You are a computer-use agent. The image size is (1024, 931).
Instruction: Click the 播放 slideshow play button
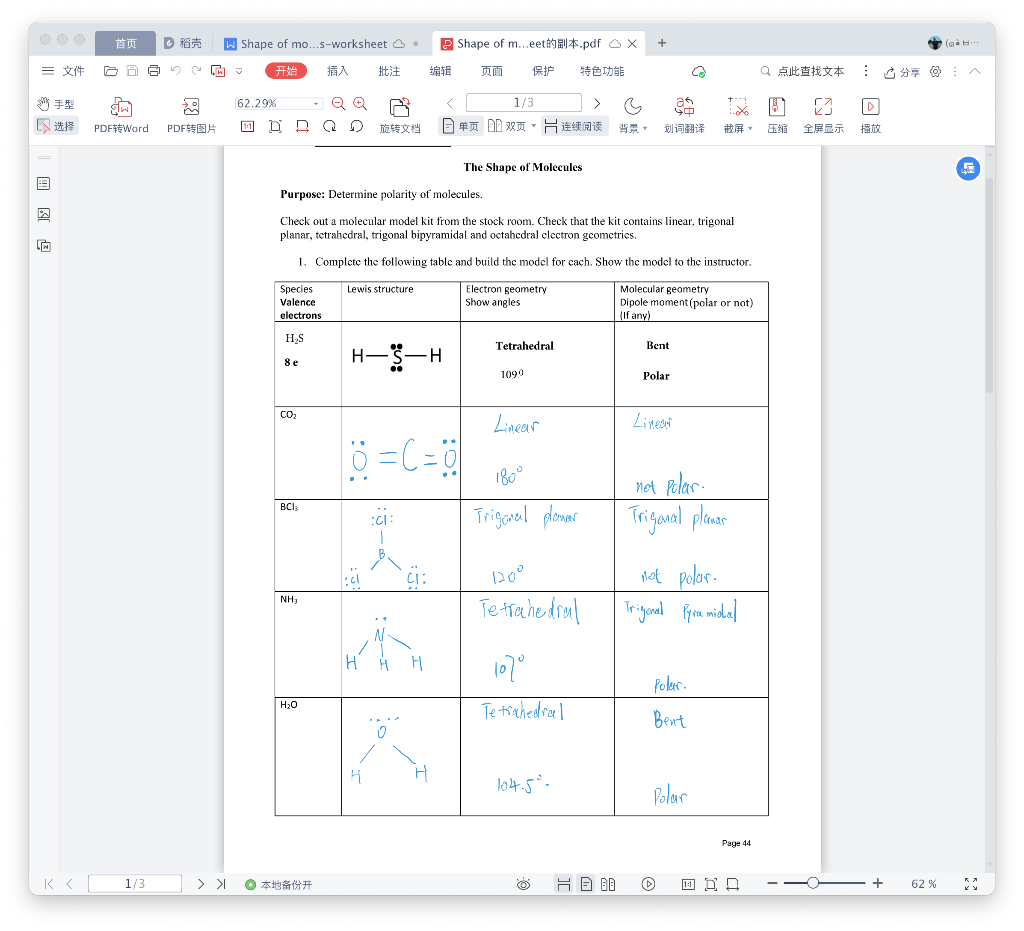pos(871,115)
